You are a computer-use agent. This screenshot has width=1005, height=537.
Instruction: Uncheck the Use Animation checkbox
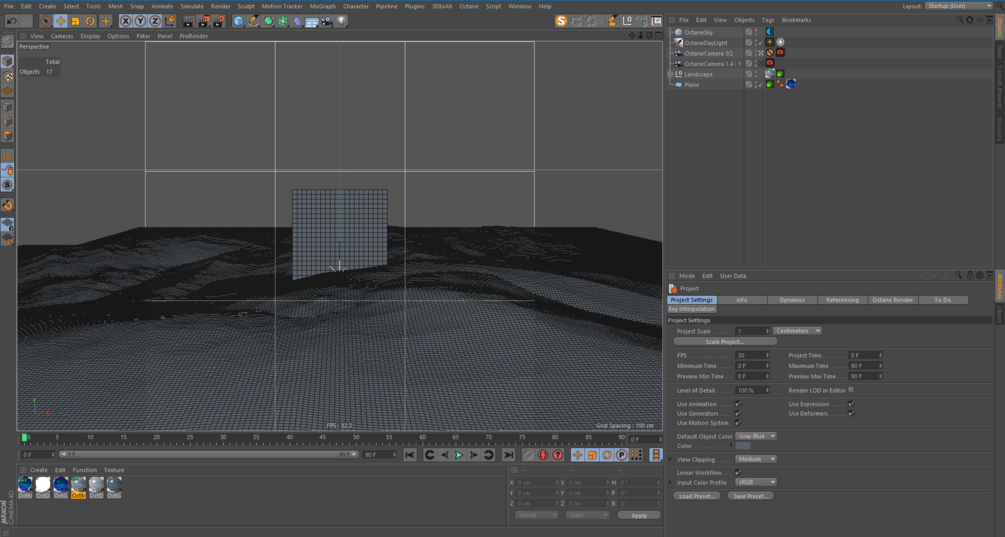coord(738,404)
